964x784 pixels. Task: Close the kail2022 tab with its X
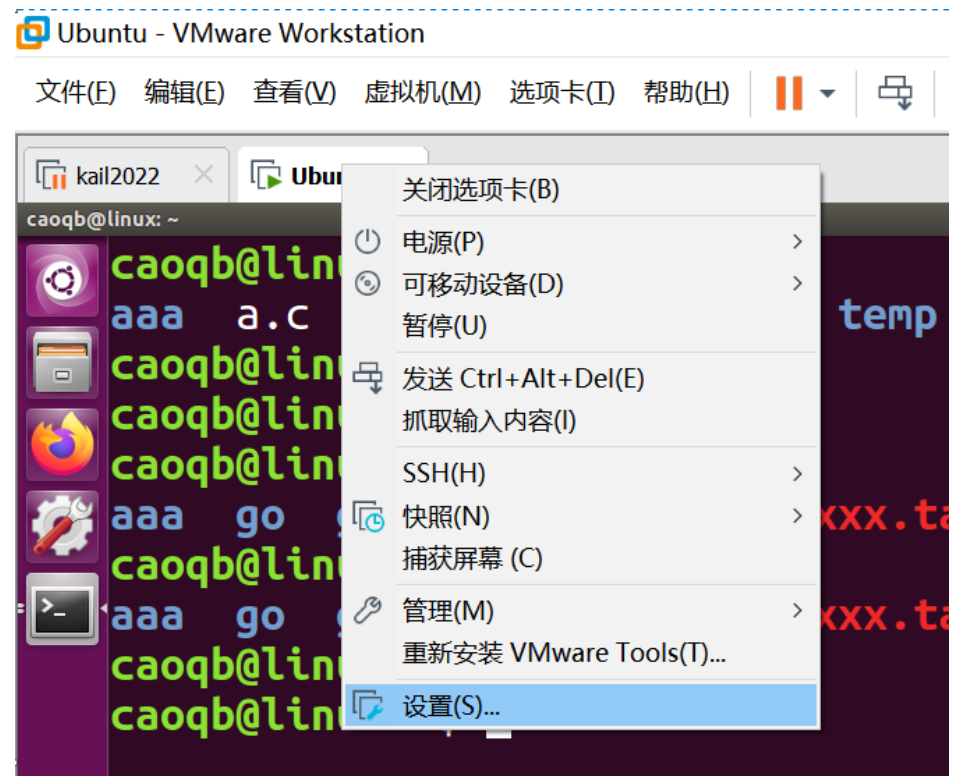pos(204,173)
